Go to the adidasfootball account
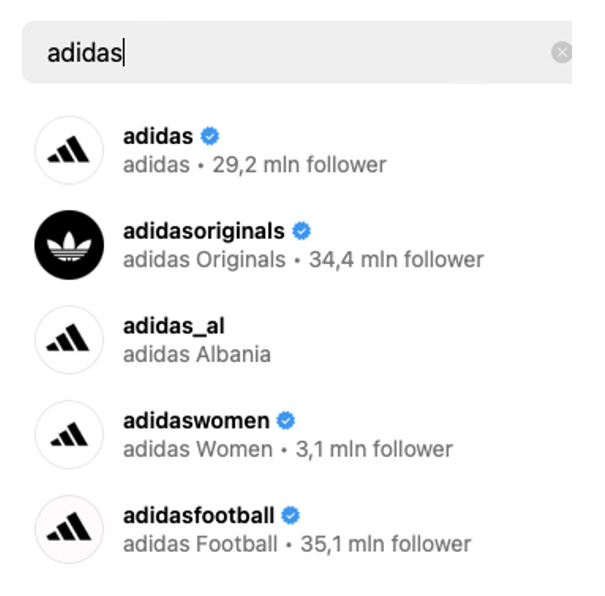Viewport: 605px width, 596px height. click(199, 515)
